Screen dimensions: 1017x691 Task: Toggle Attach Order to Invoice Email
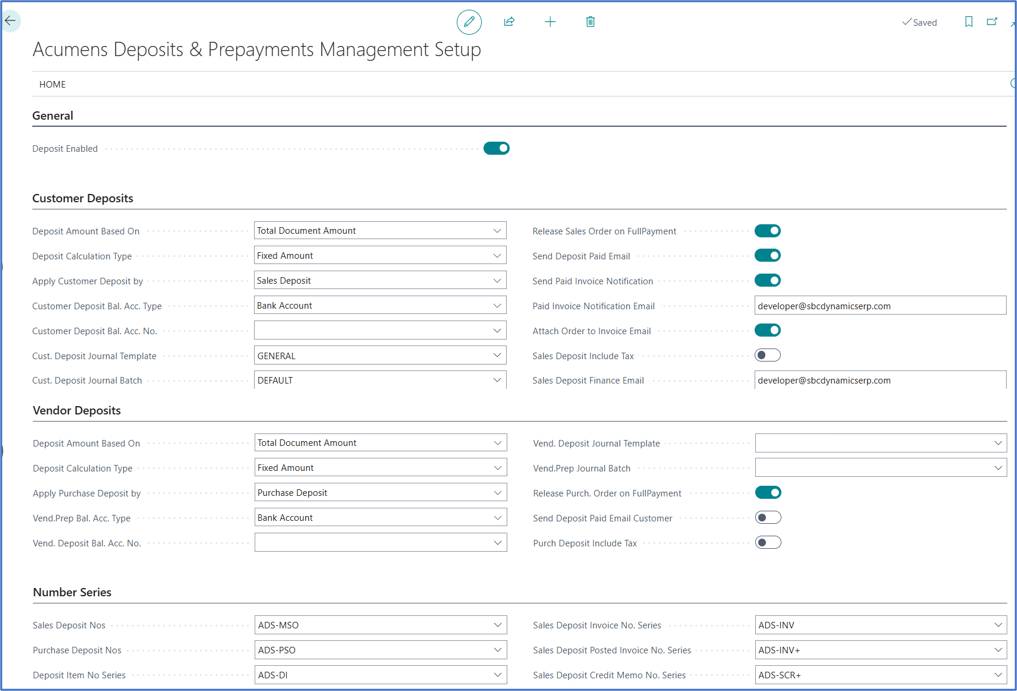(x=767, y=331)
